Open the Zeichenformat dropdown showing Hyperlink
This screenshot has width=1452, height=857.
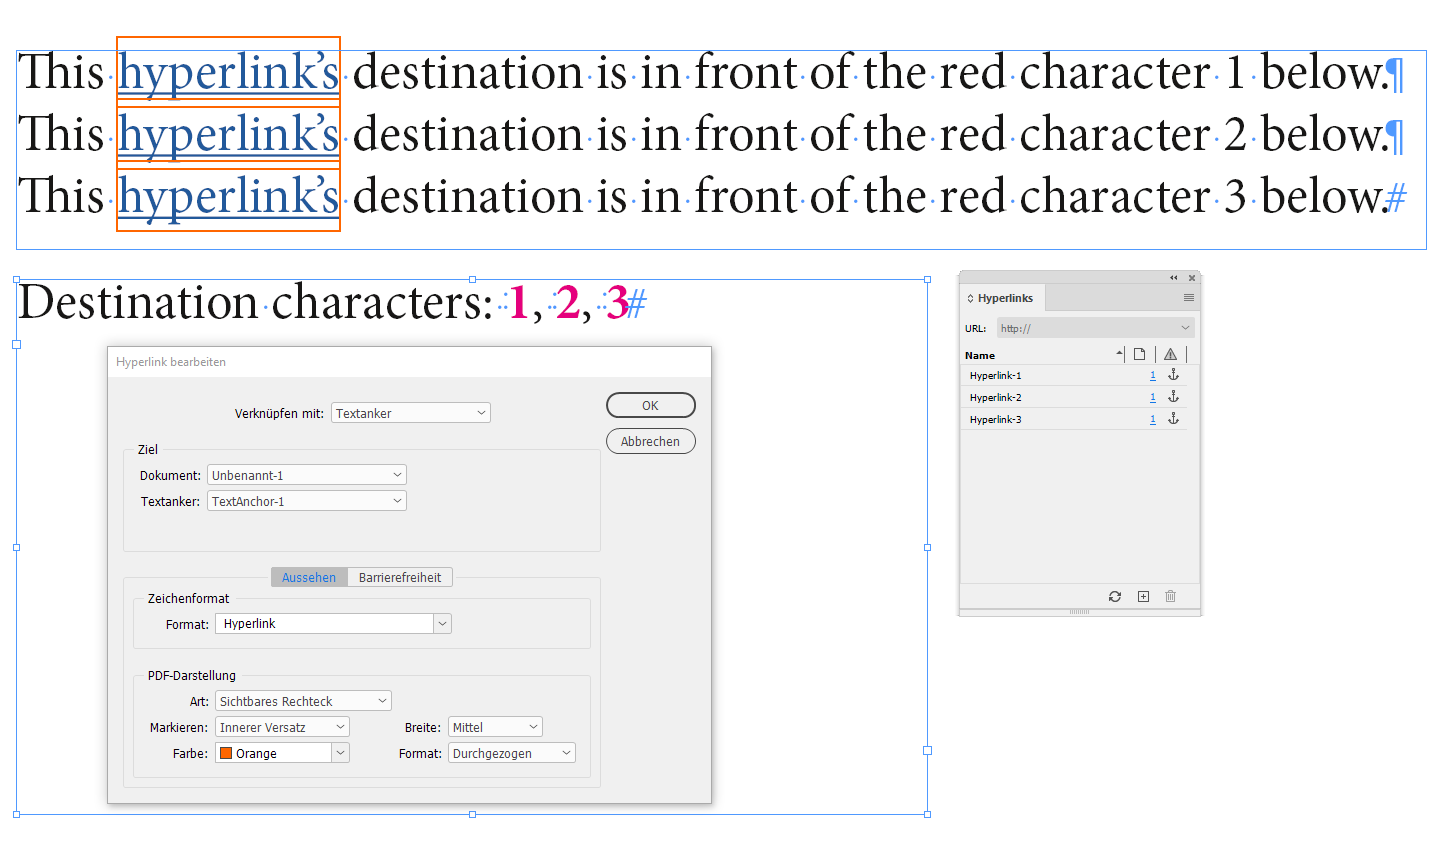(x=332, y=623)
